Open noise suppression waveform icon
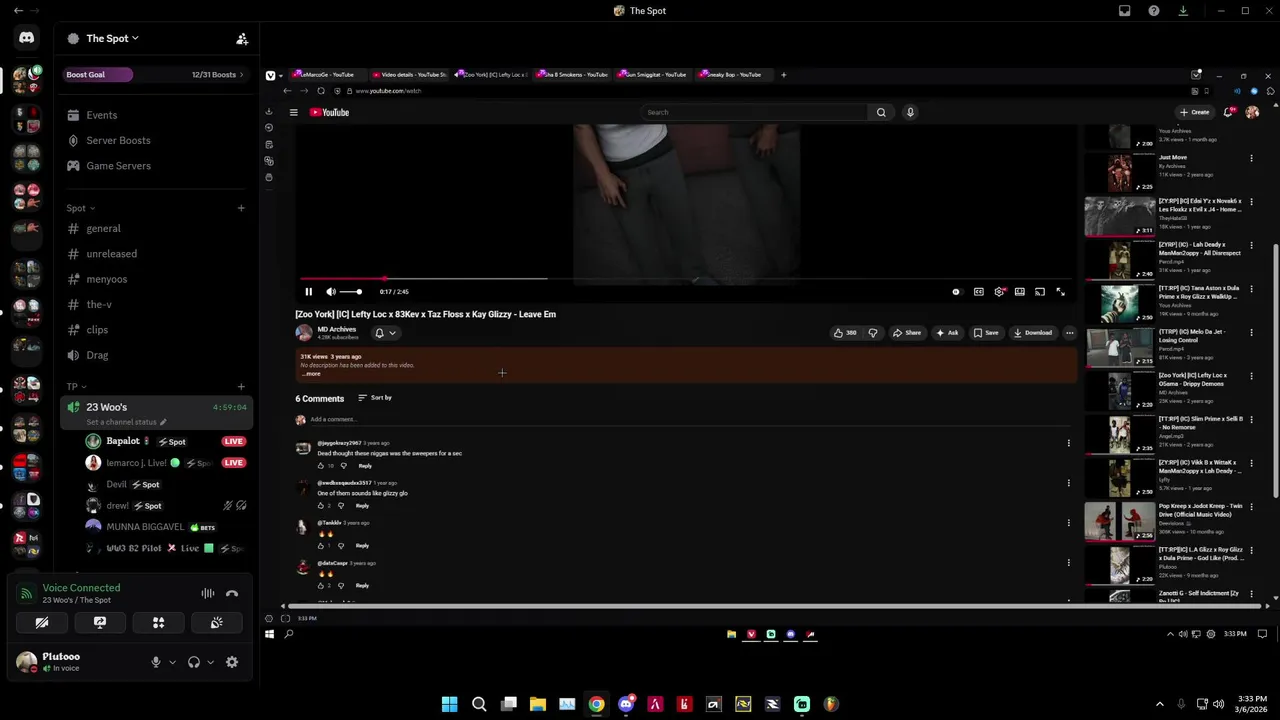The height and width of the screenshot is (720, 1280). (x=208, y=594)
